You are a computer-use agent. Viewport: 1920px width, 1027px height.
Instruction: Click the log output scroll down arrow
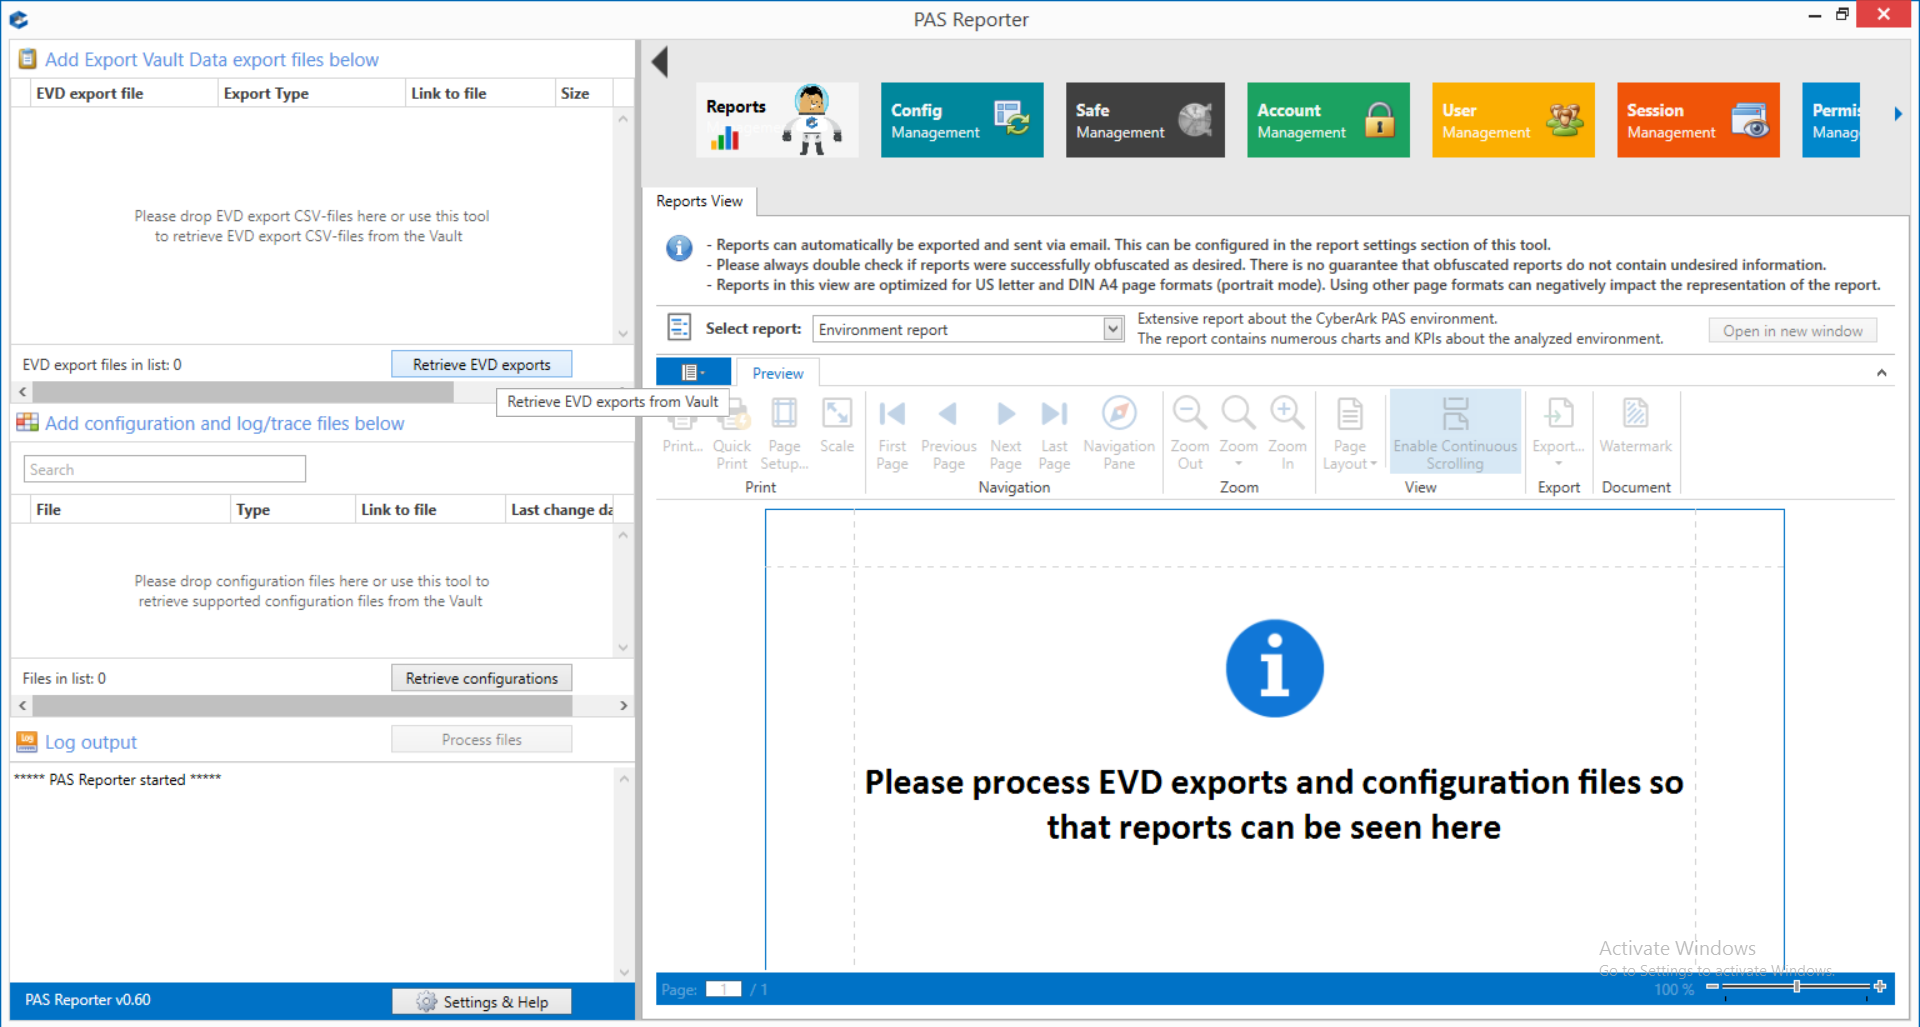[x=624, y=971]
